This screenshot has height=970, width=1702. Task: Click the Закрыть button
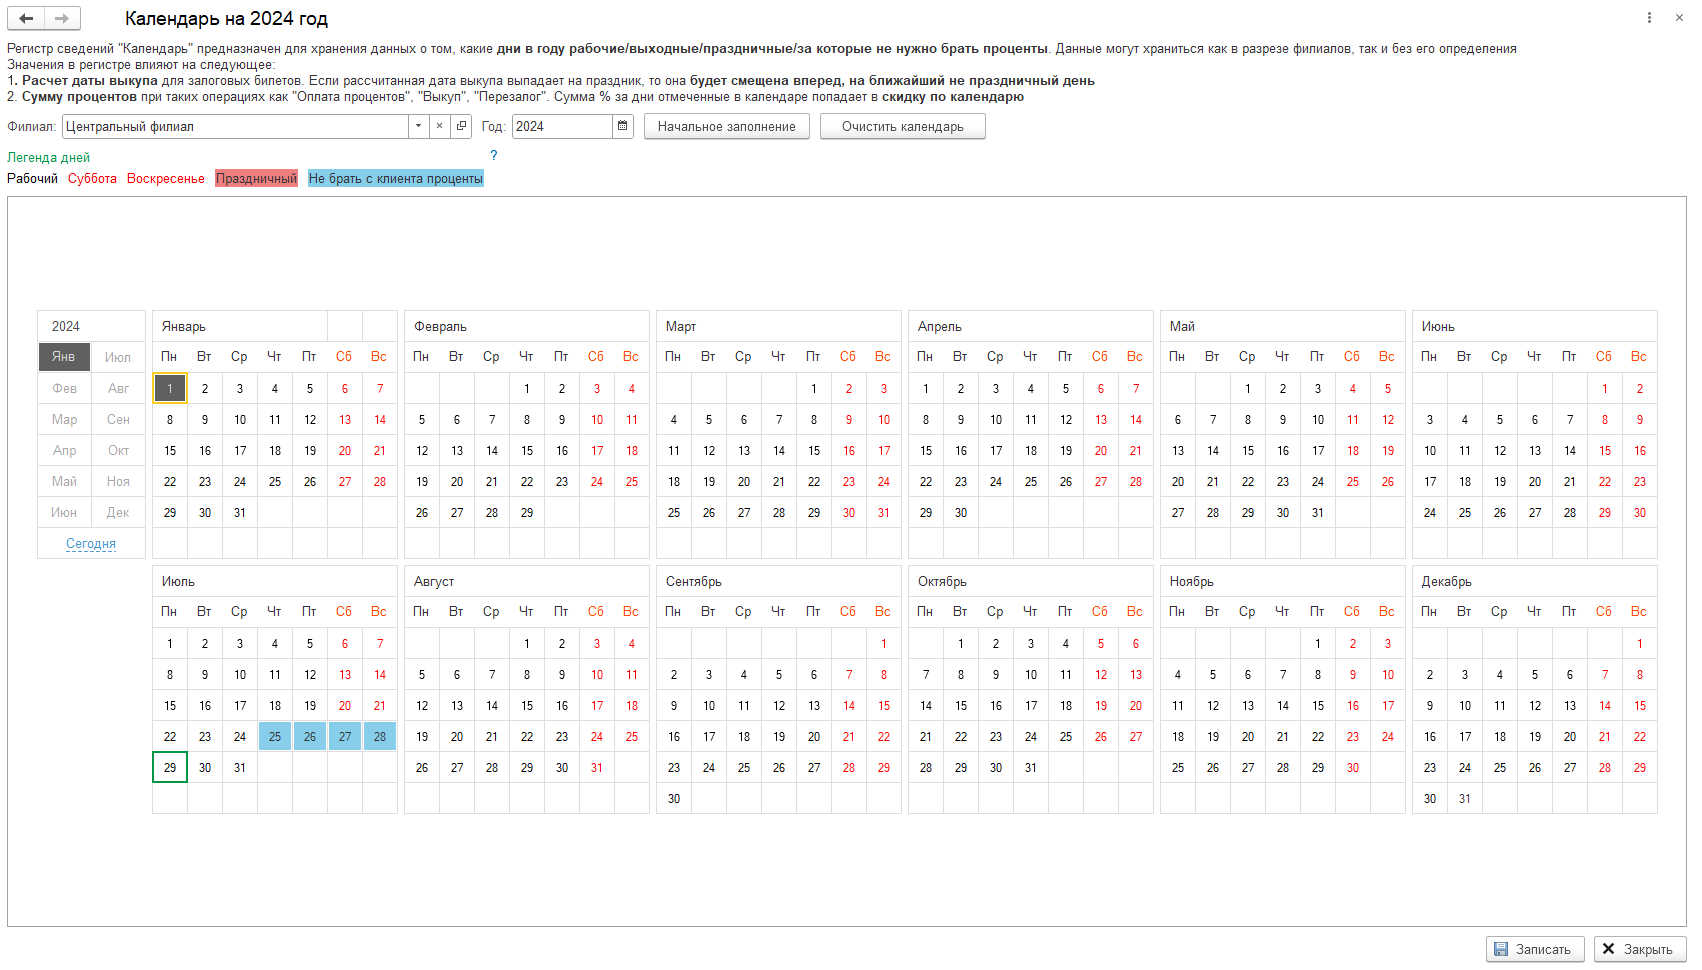coord(1640,949)
